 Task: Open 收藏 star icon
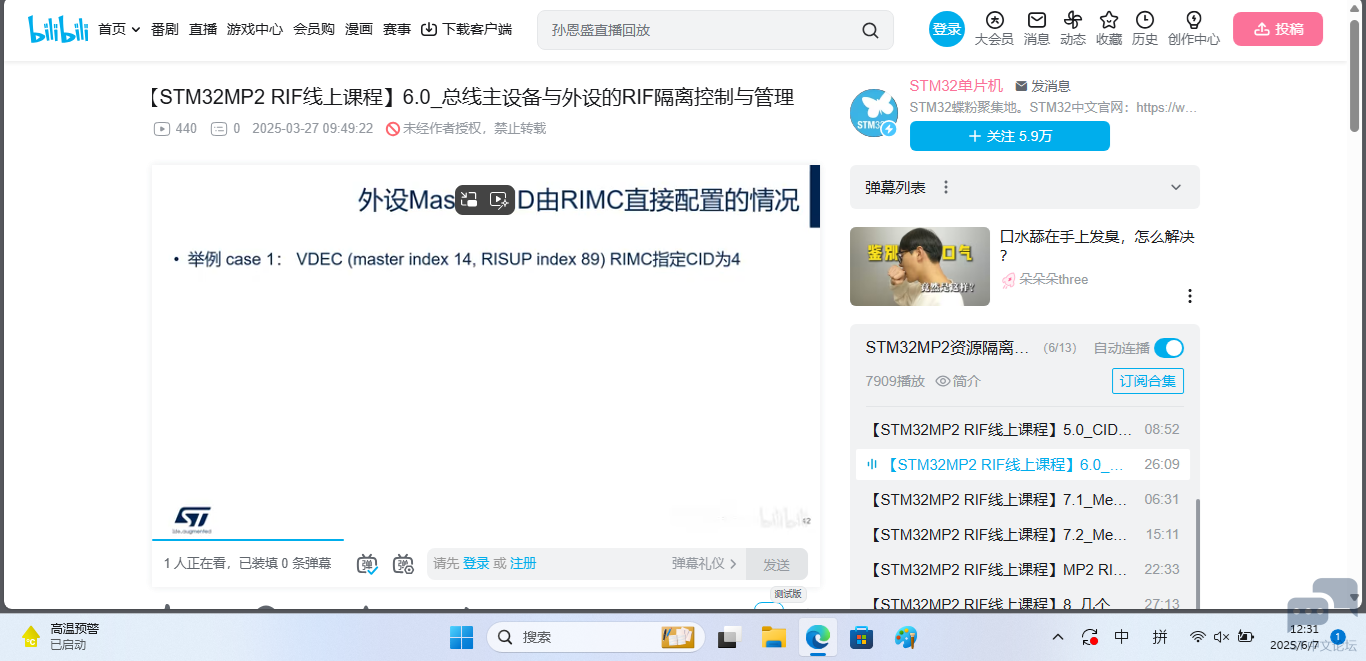click(x=1109, y=29)
